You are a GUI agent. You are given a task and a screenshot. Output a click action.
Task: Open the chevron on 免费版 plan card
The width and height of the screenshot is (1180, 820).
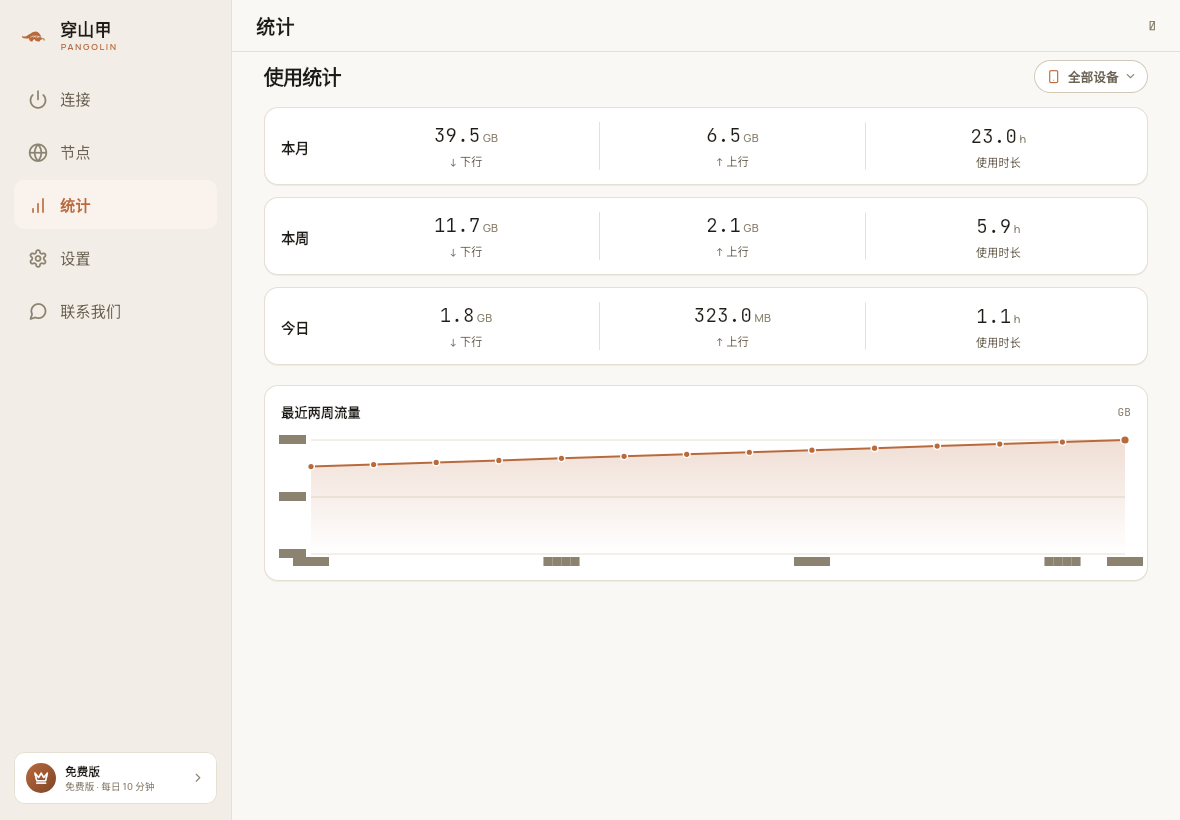[x=198, y=778]
